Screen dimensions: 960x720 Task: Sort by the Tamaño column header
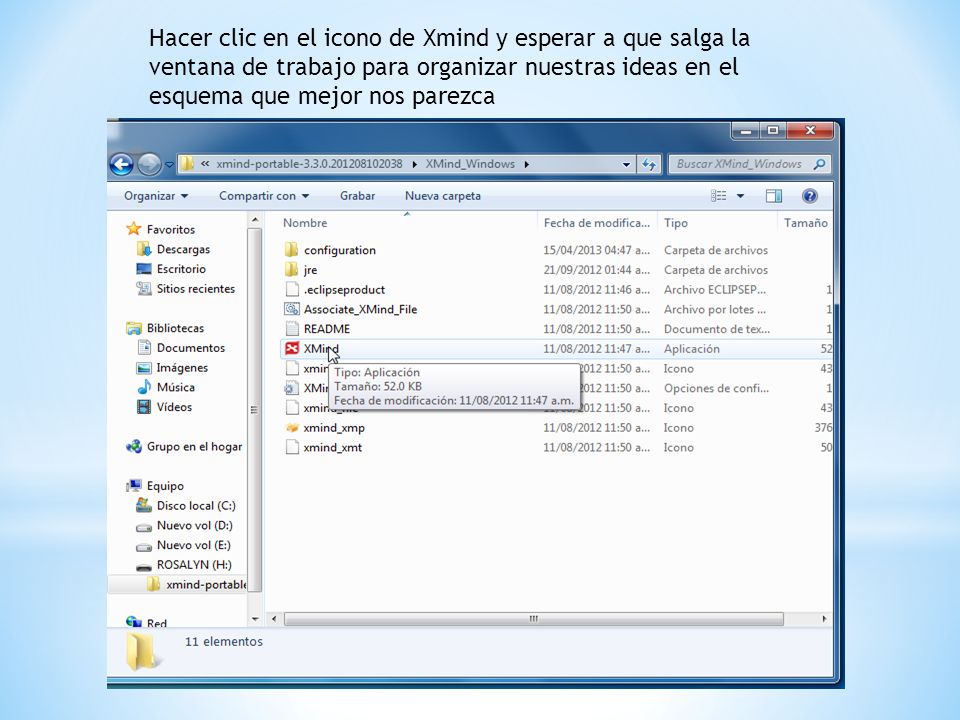coord(806,223)
